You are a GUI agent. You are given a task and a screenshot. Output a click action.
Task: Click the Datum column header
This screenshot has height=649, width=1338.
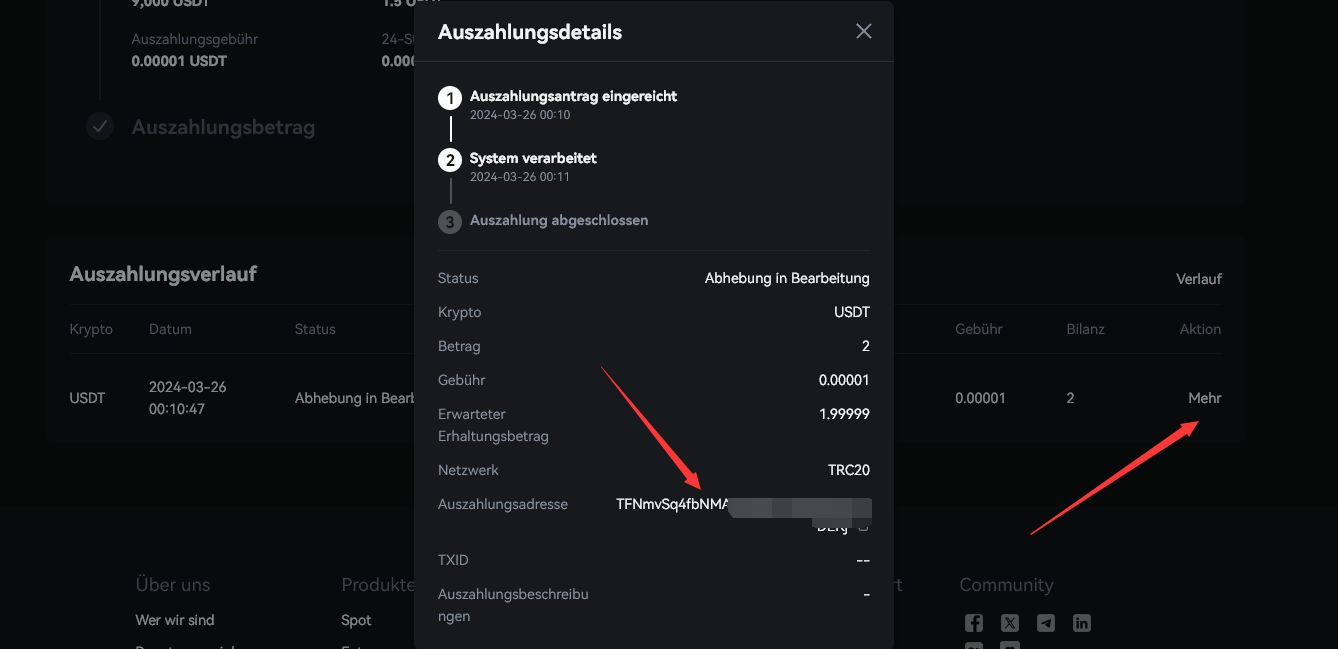pos(170,329)
